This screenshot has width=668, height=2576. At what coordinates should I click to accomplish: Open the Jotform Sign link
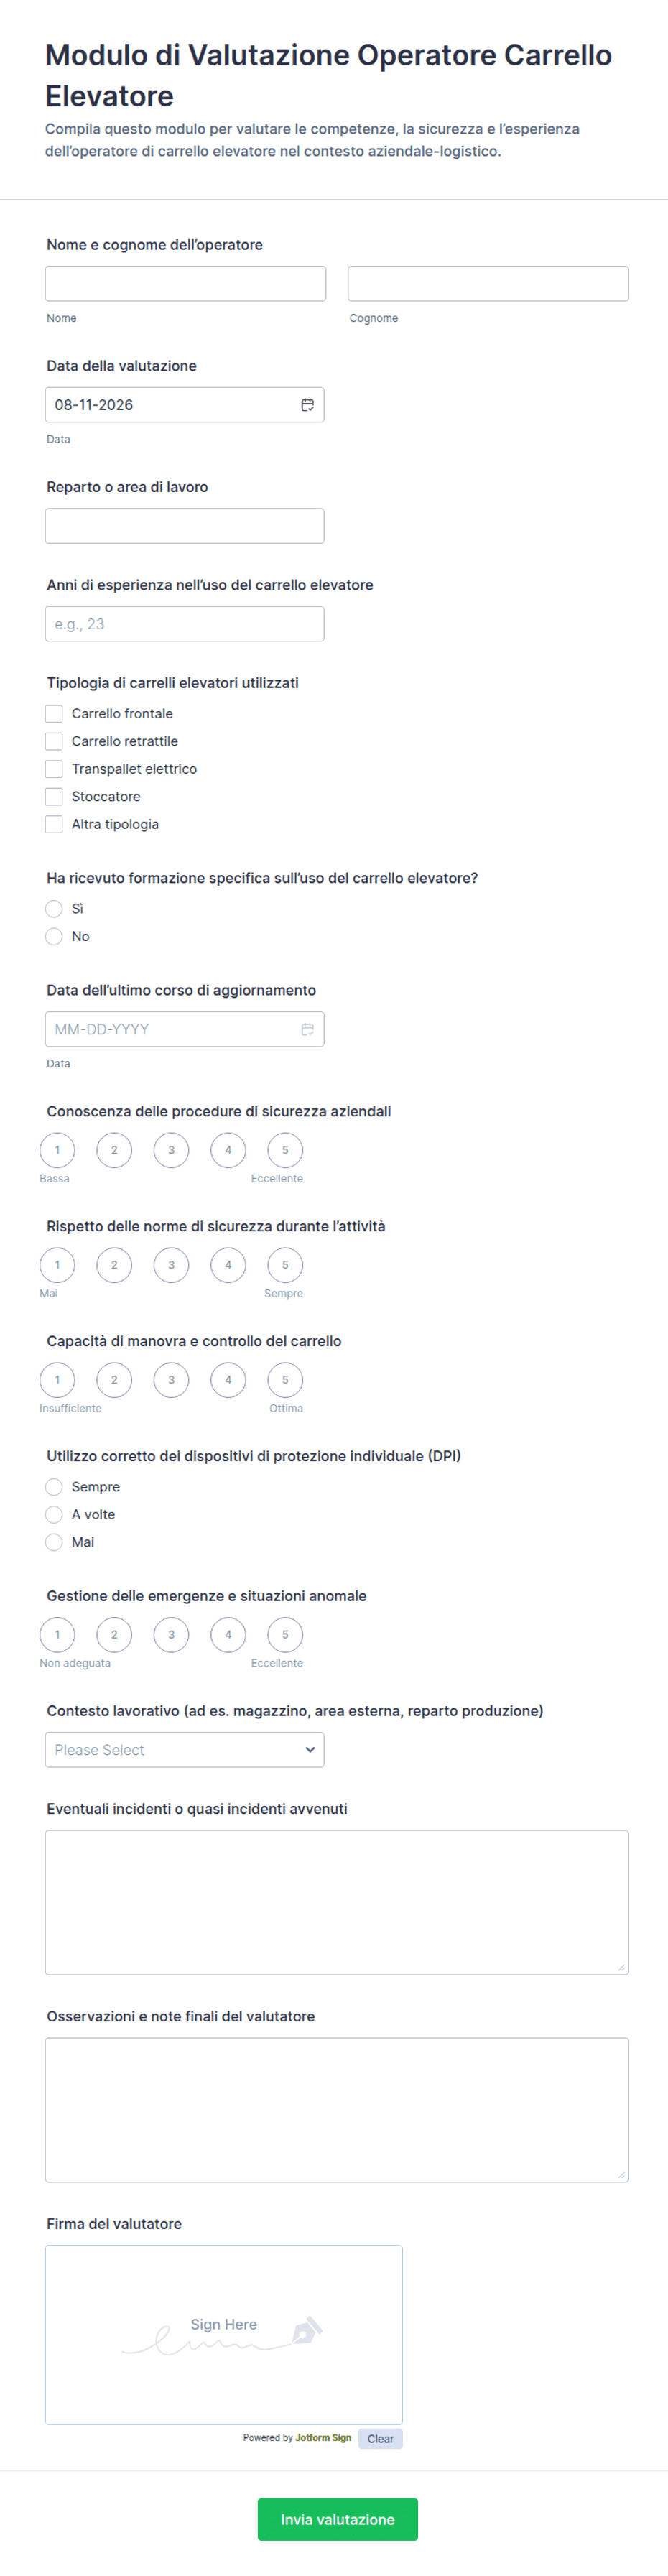(x=323, y=2438)
